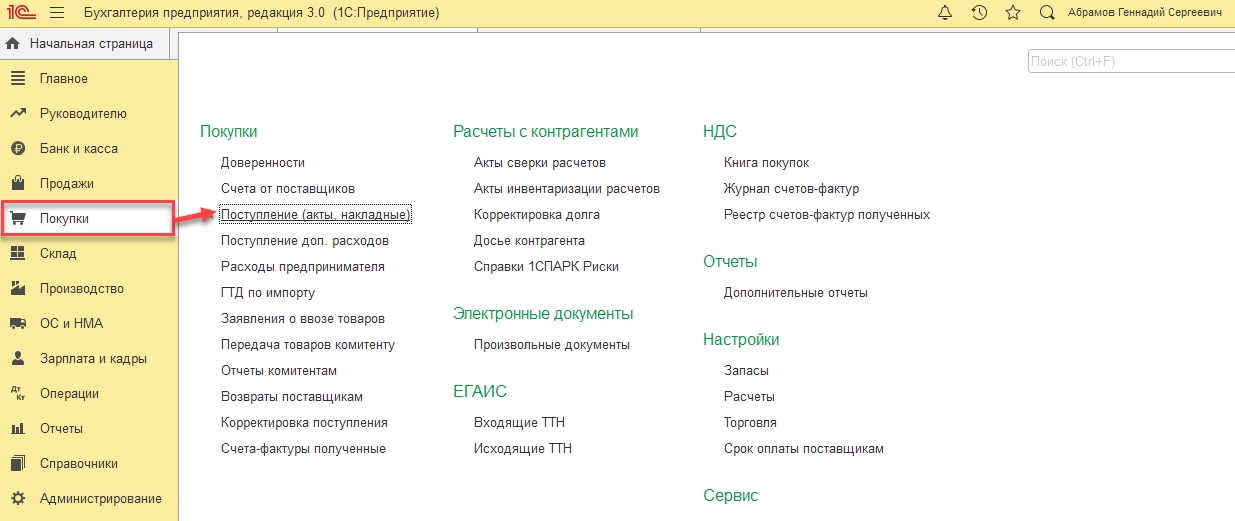Click the Зарплата и кадры person icon
This screenshot has width=1235, height=521.
coord(17,359)
